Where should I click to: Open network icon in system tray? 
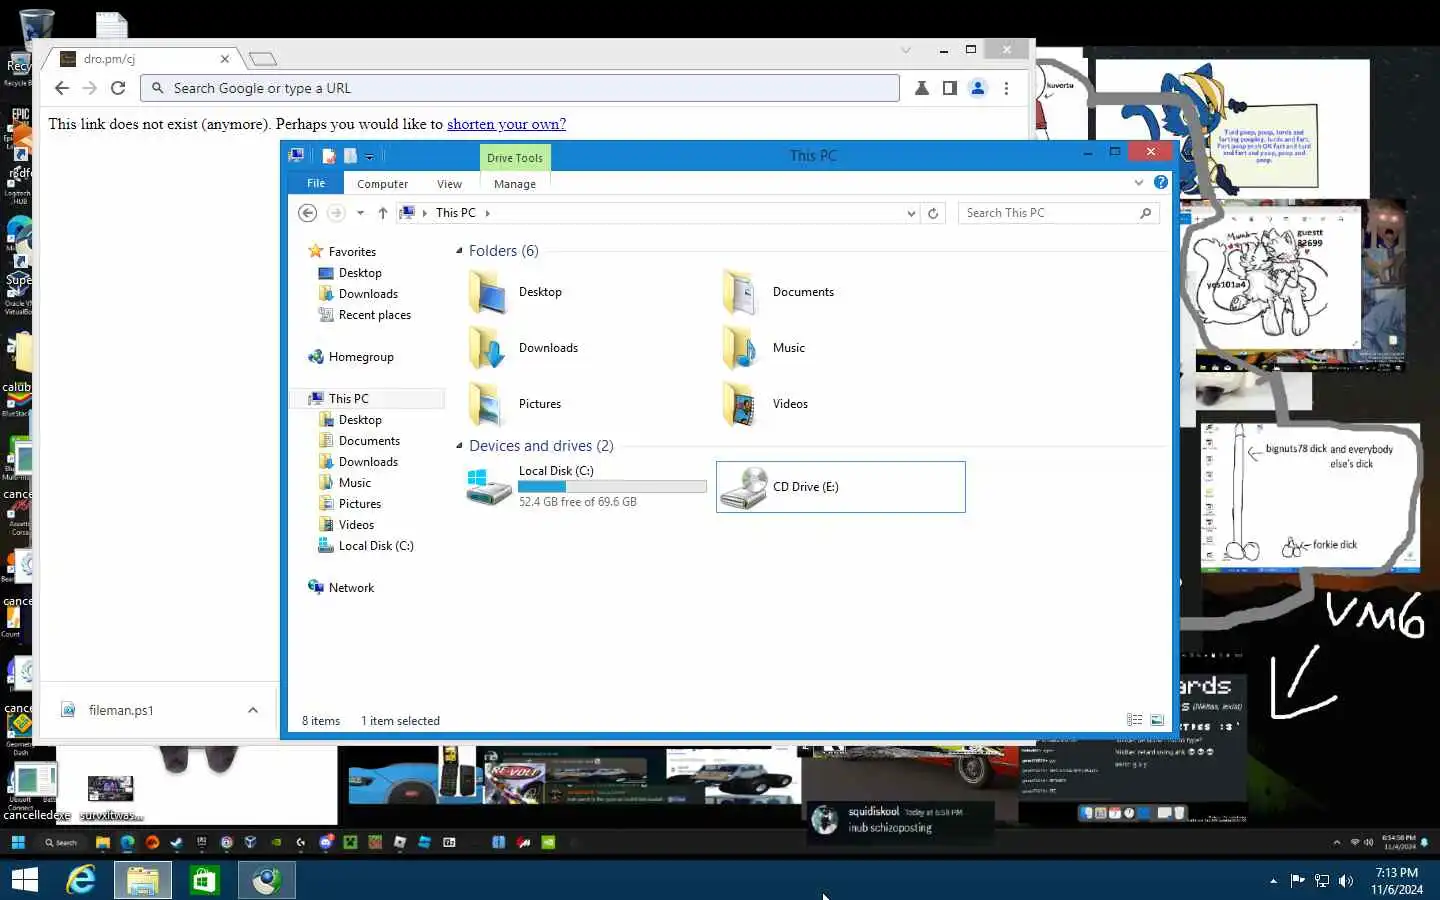pos(1322,881)
